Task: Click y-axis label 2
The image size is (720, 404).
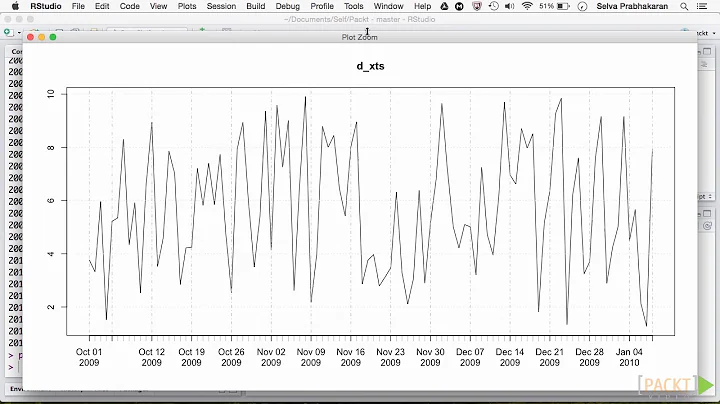Action: pos(51,307)
